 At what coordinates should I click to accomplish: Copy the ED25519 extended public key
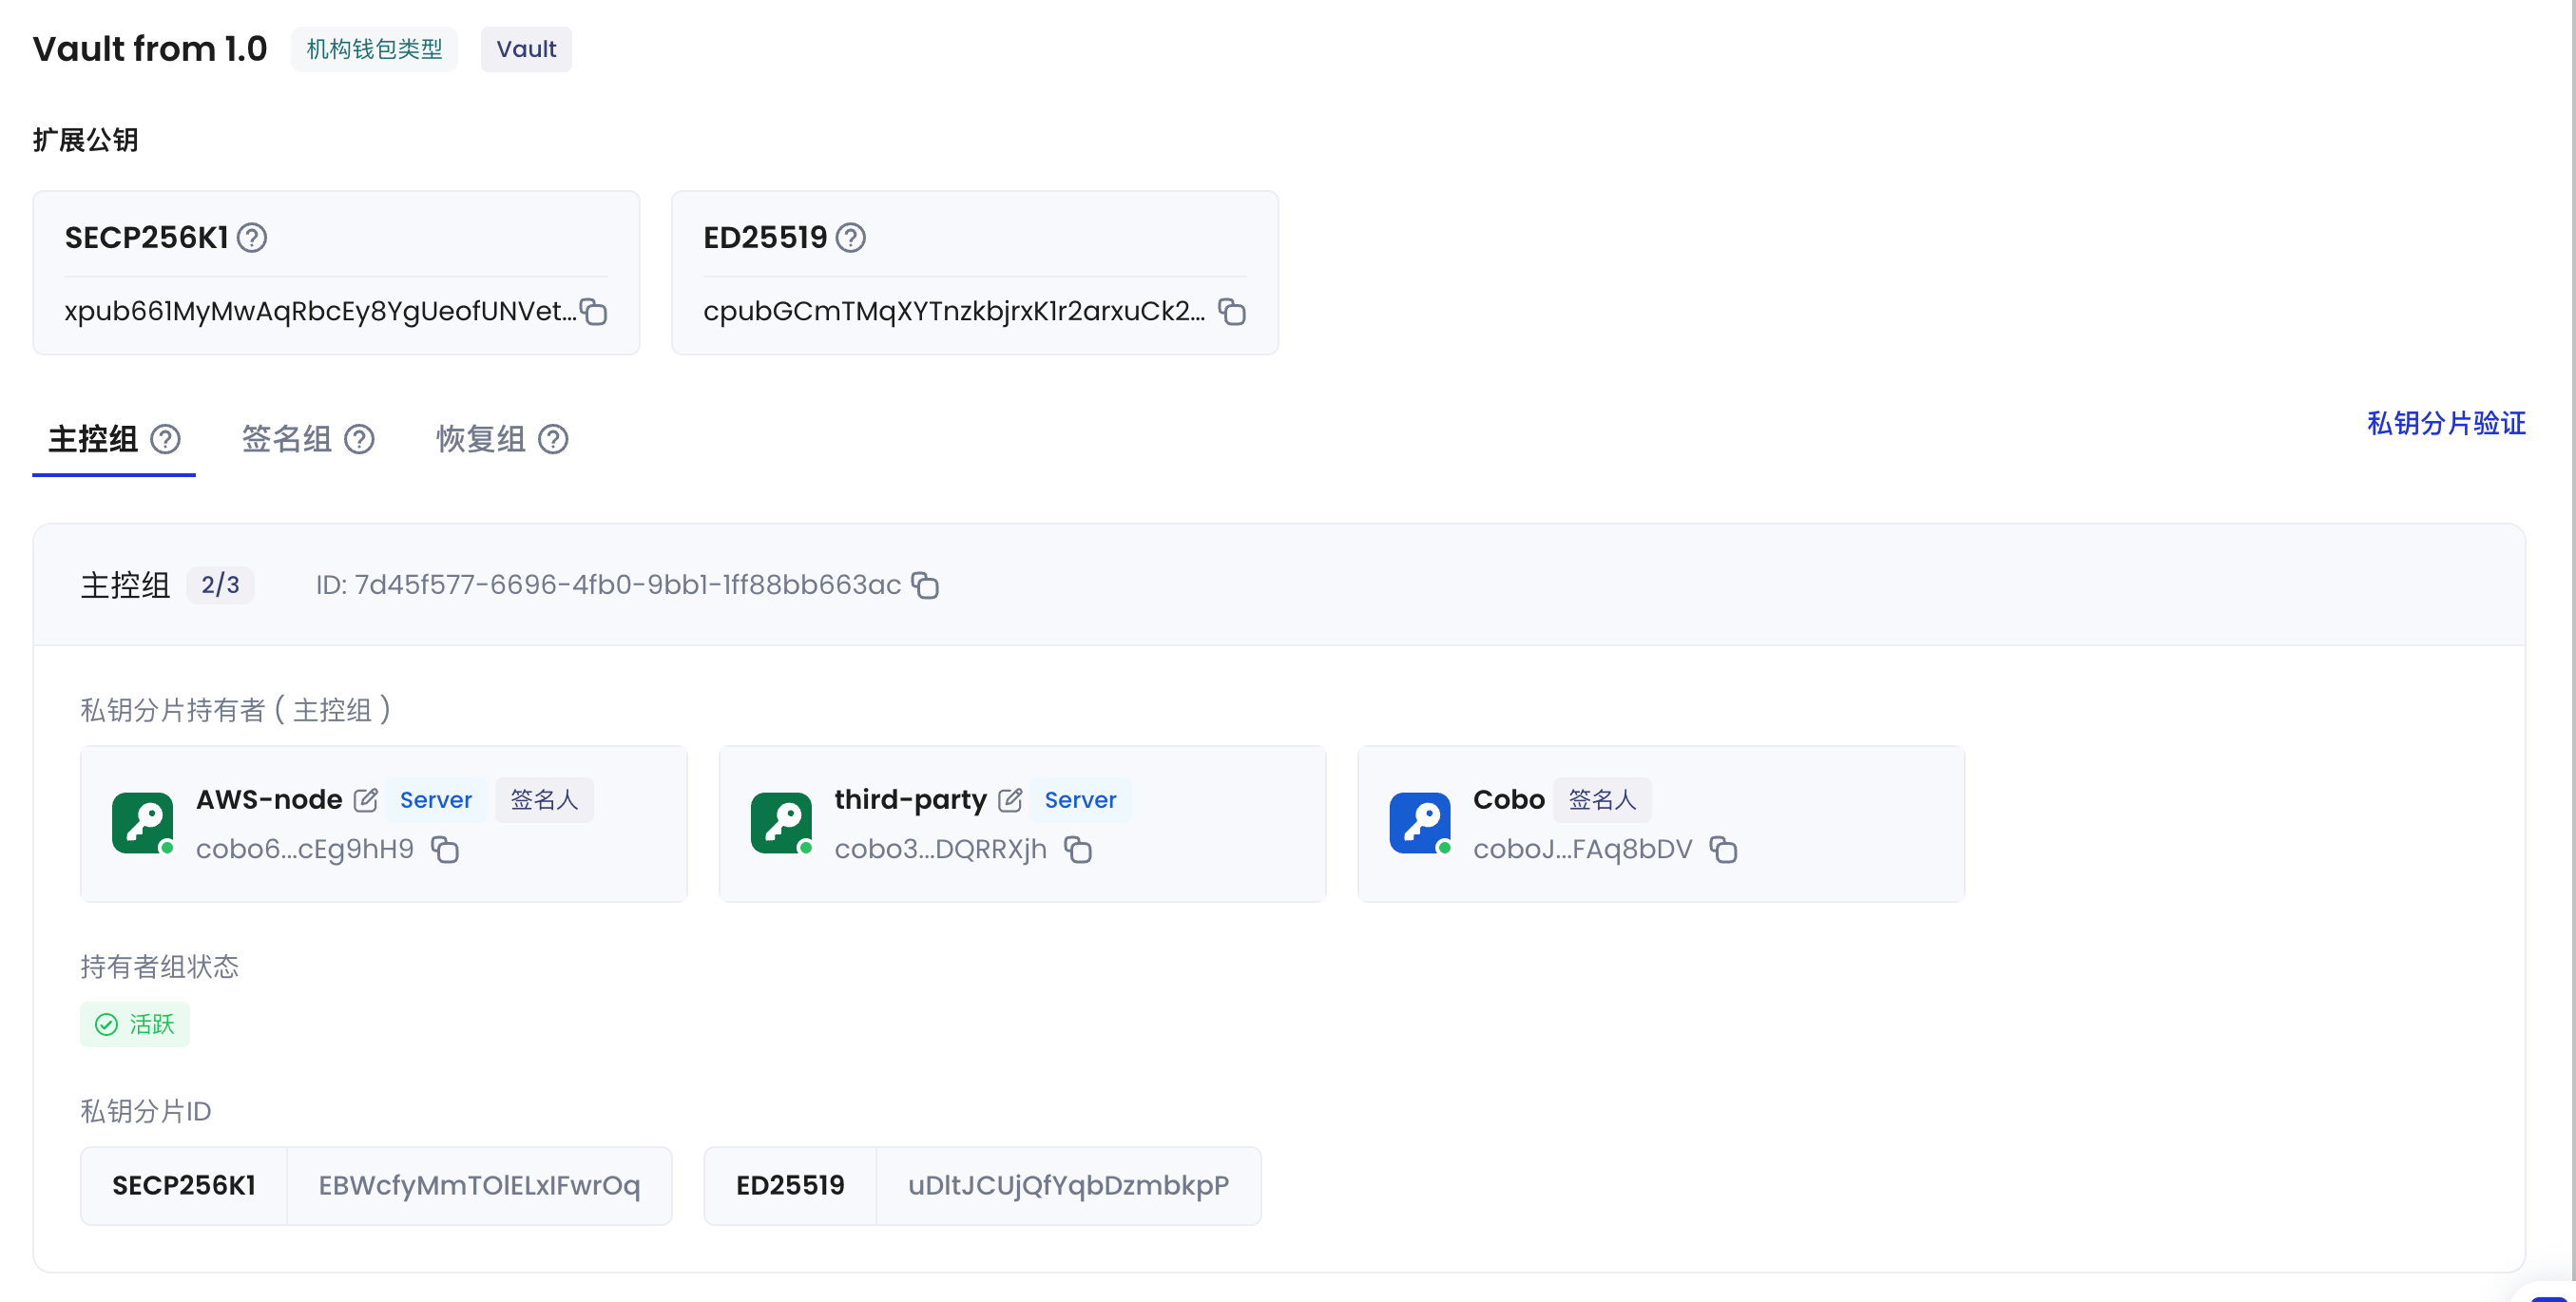tap(1232, 312)
